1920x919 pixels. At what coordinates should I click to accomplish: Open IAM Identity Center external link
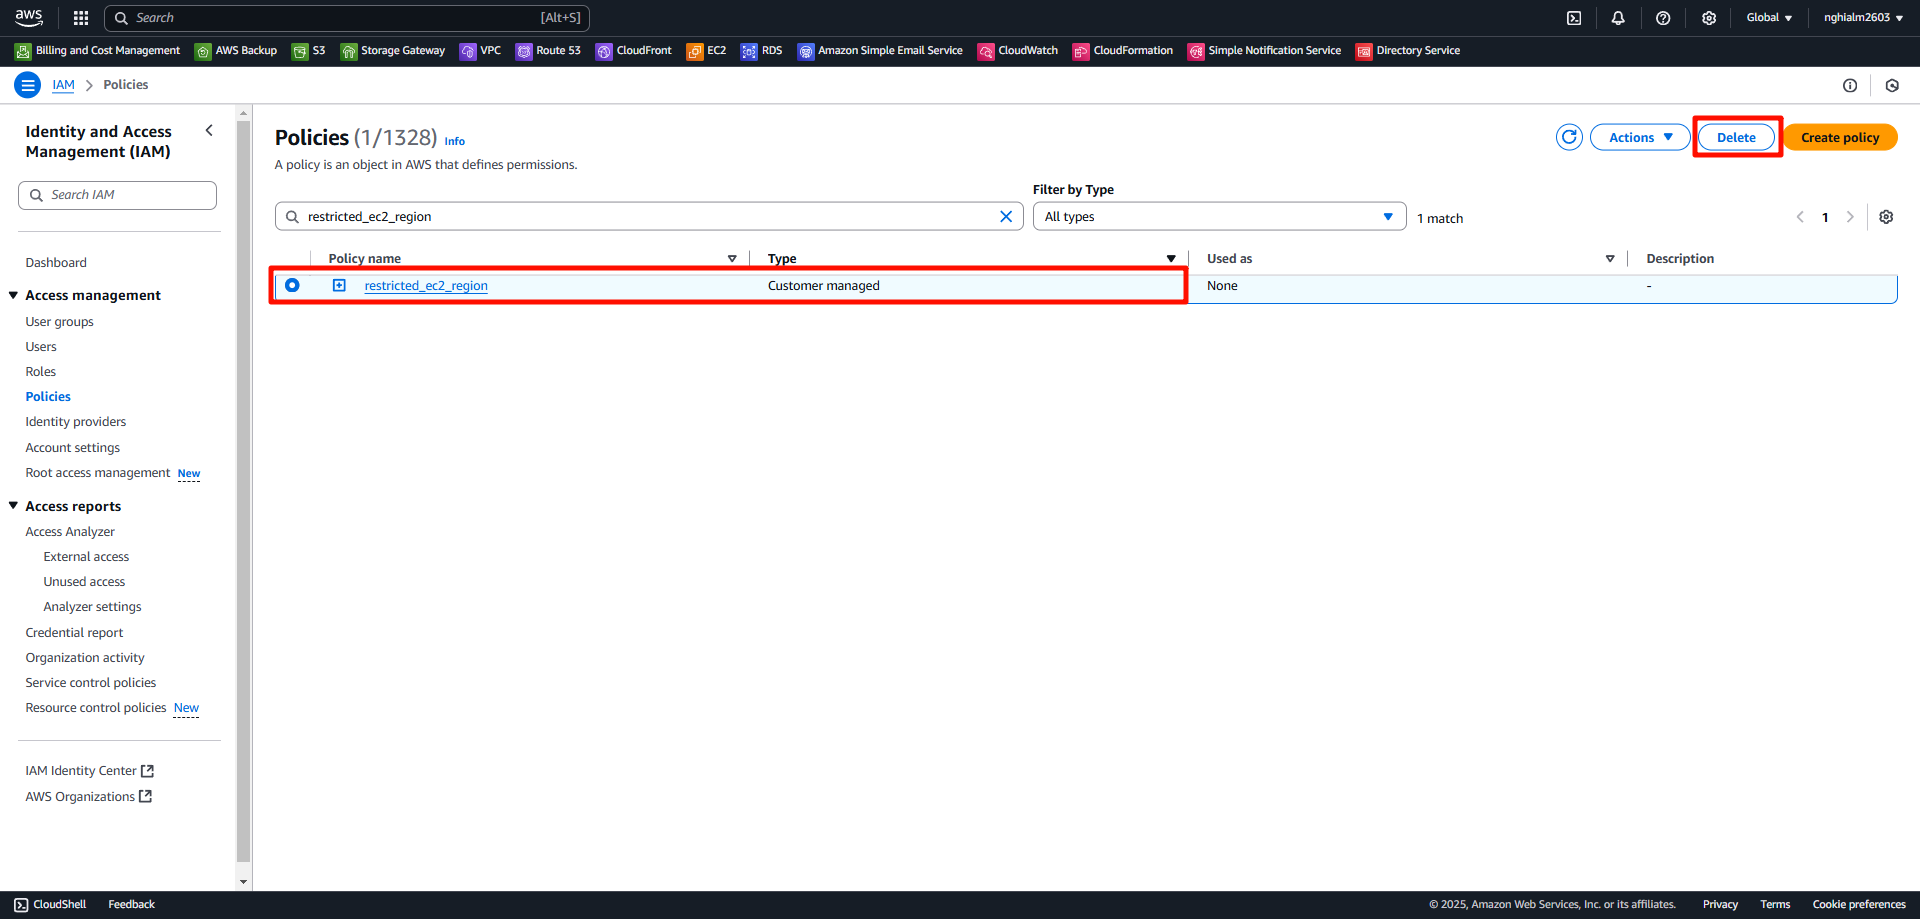[x=90, y=771]
